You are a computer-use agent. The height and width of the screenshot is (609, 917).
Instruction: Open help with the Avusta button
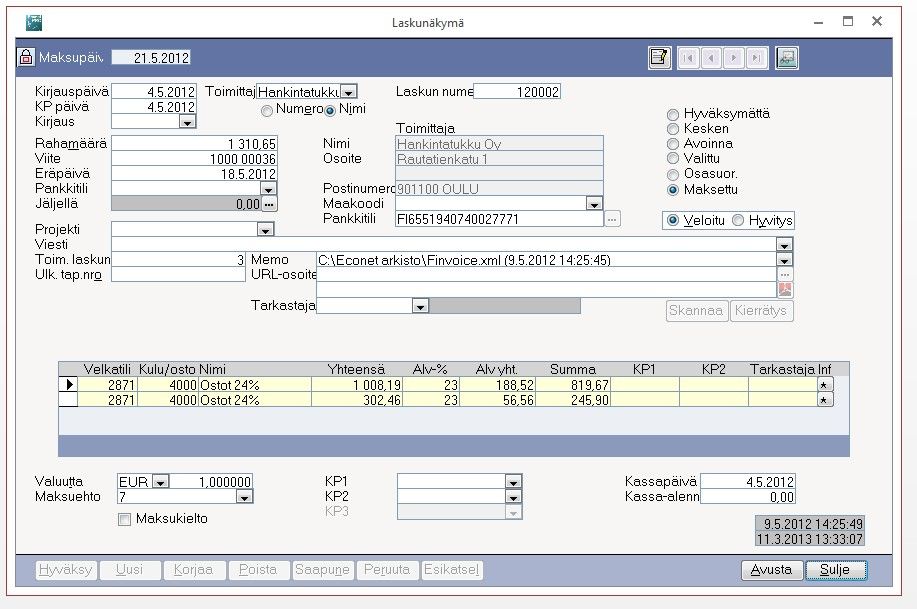click(x=771, y=570)
